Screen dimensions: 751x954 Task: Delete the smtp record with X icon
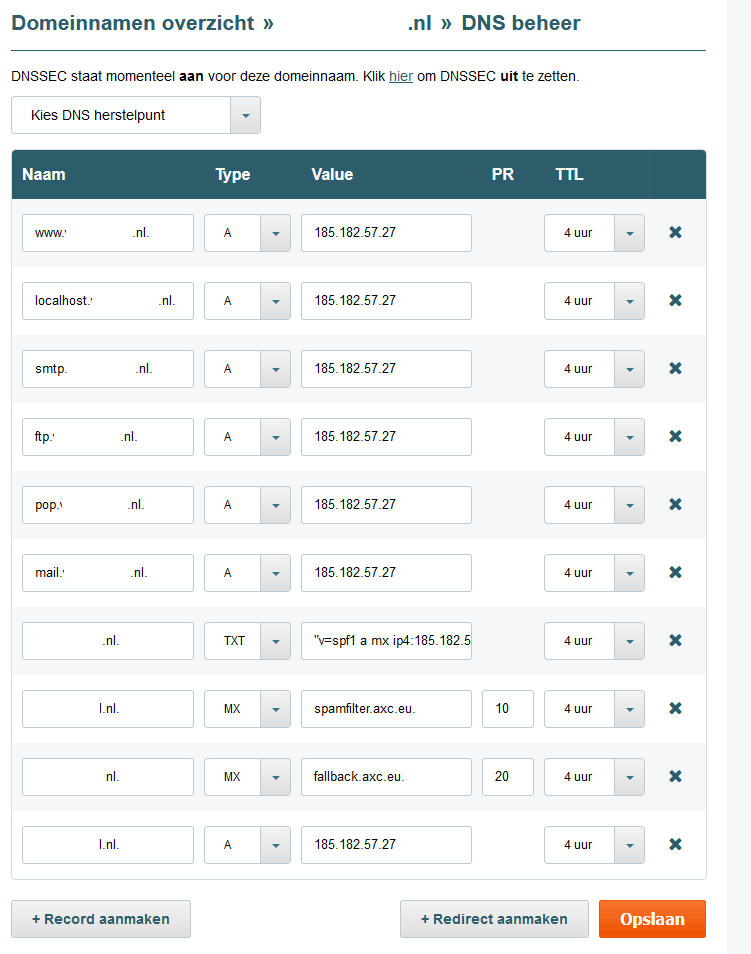tap(675, 368)
